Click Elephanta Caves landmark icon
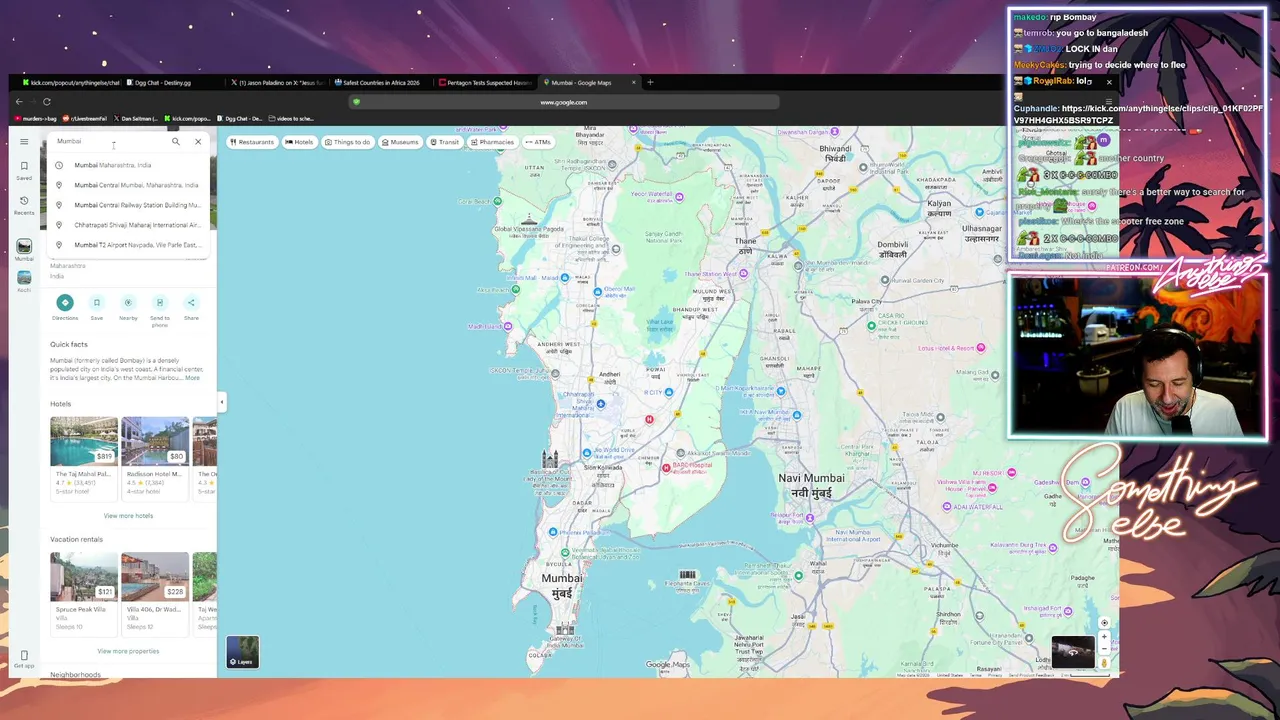This screenshot has height=720, width=1280. click(x=687, y=575)
